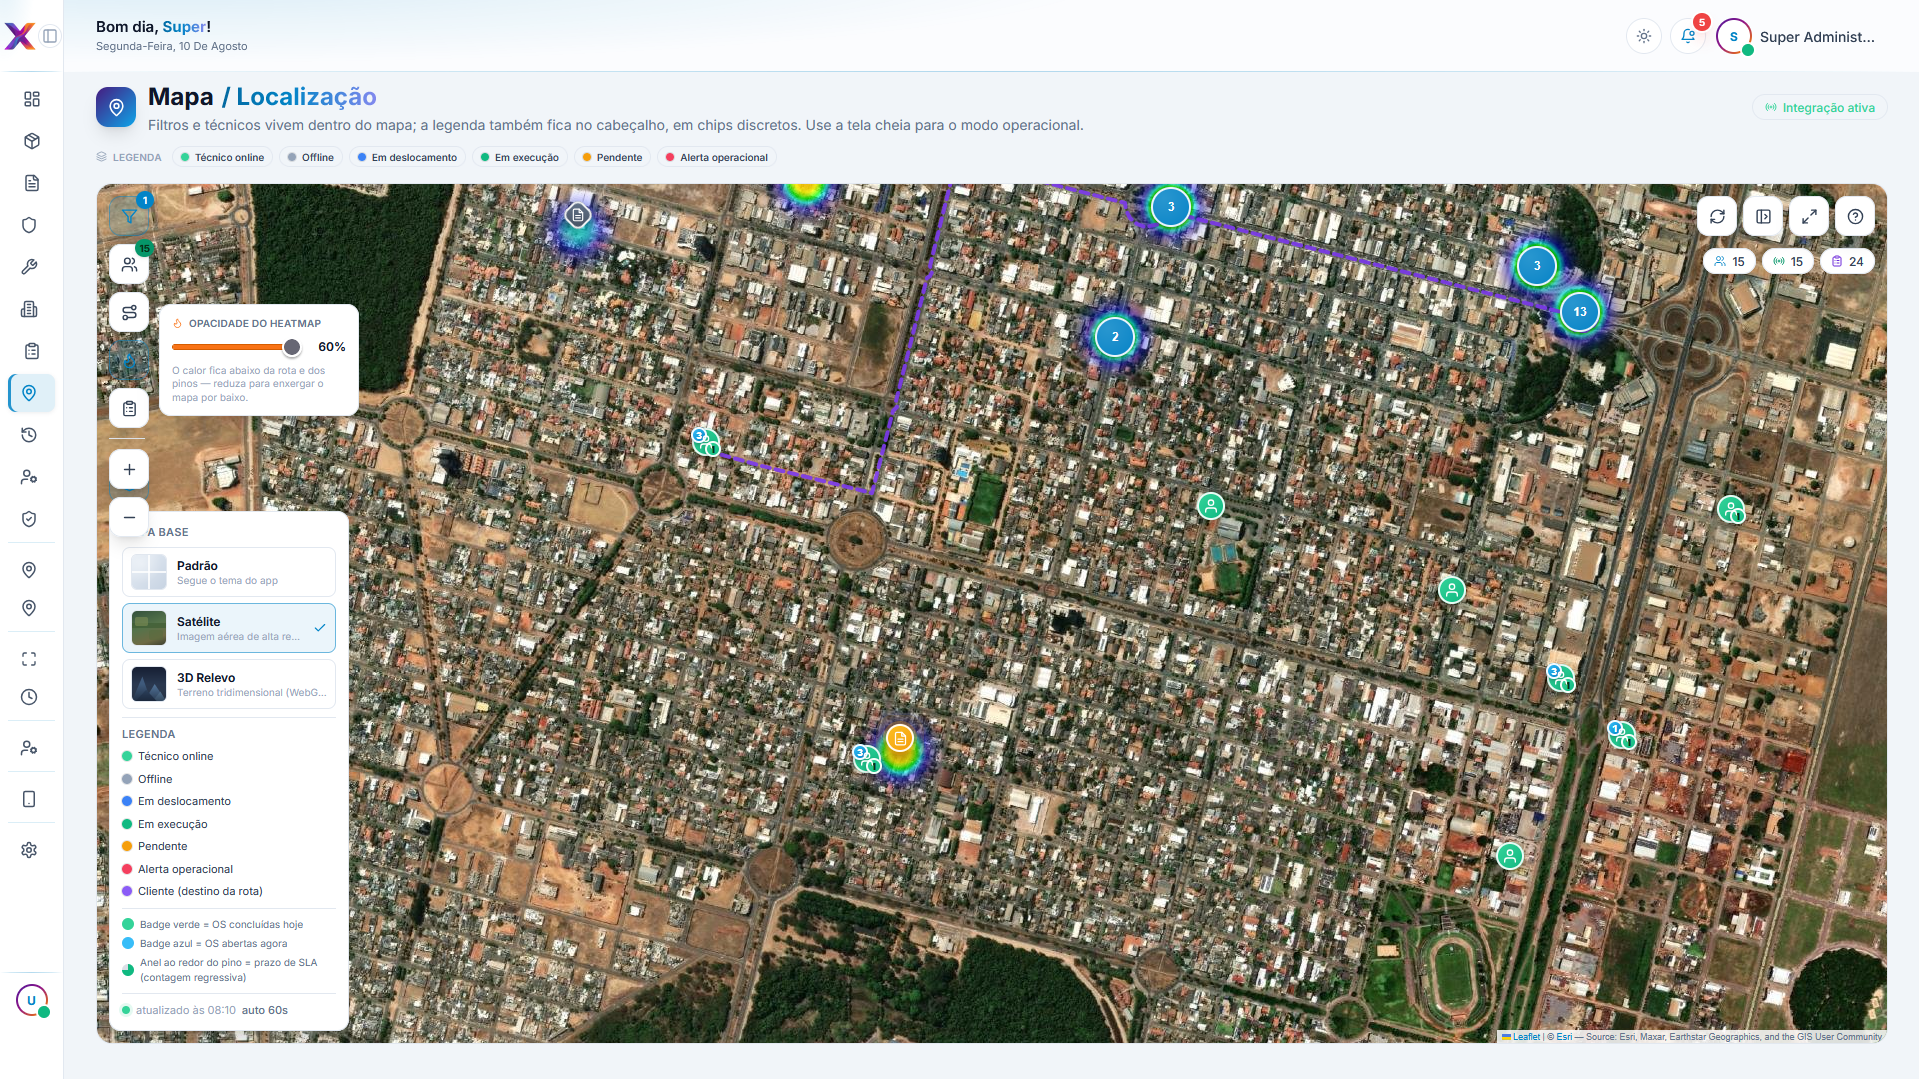
Task: Toggle the Pendente legend chip
Action: coord(612,157)
